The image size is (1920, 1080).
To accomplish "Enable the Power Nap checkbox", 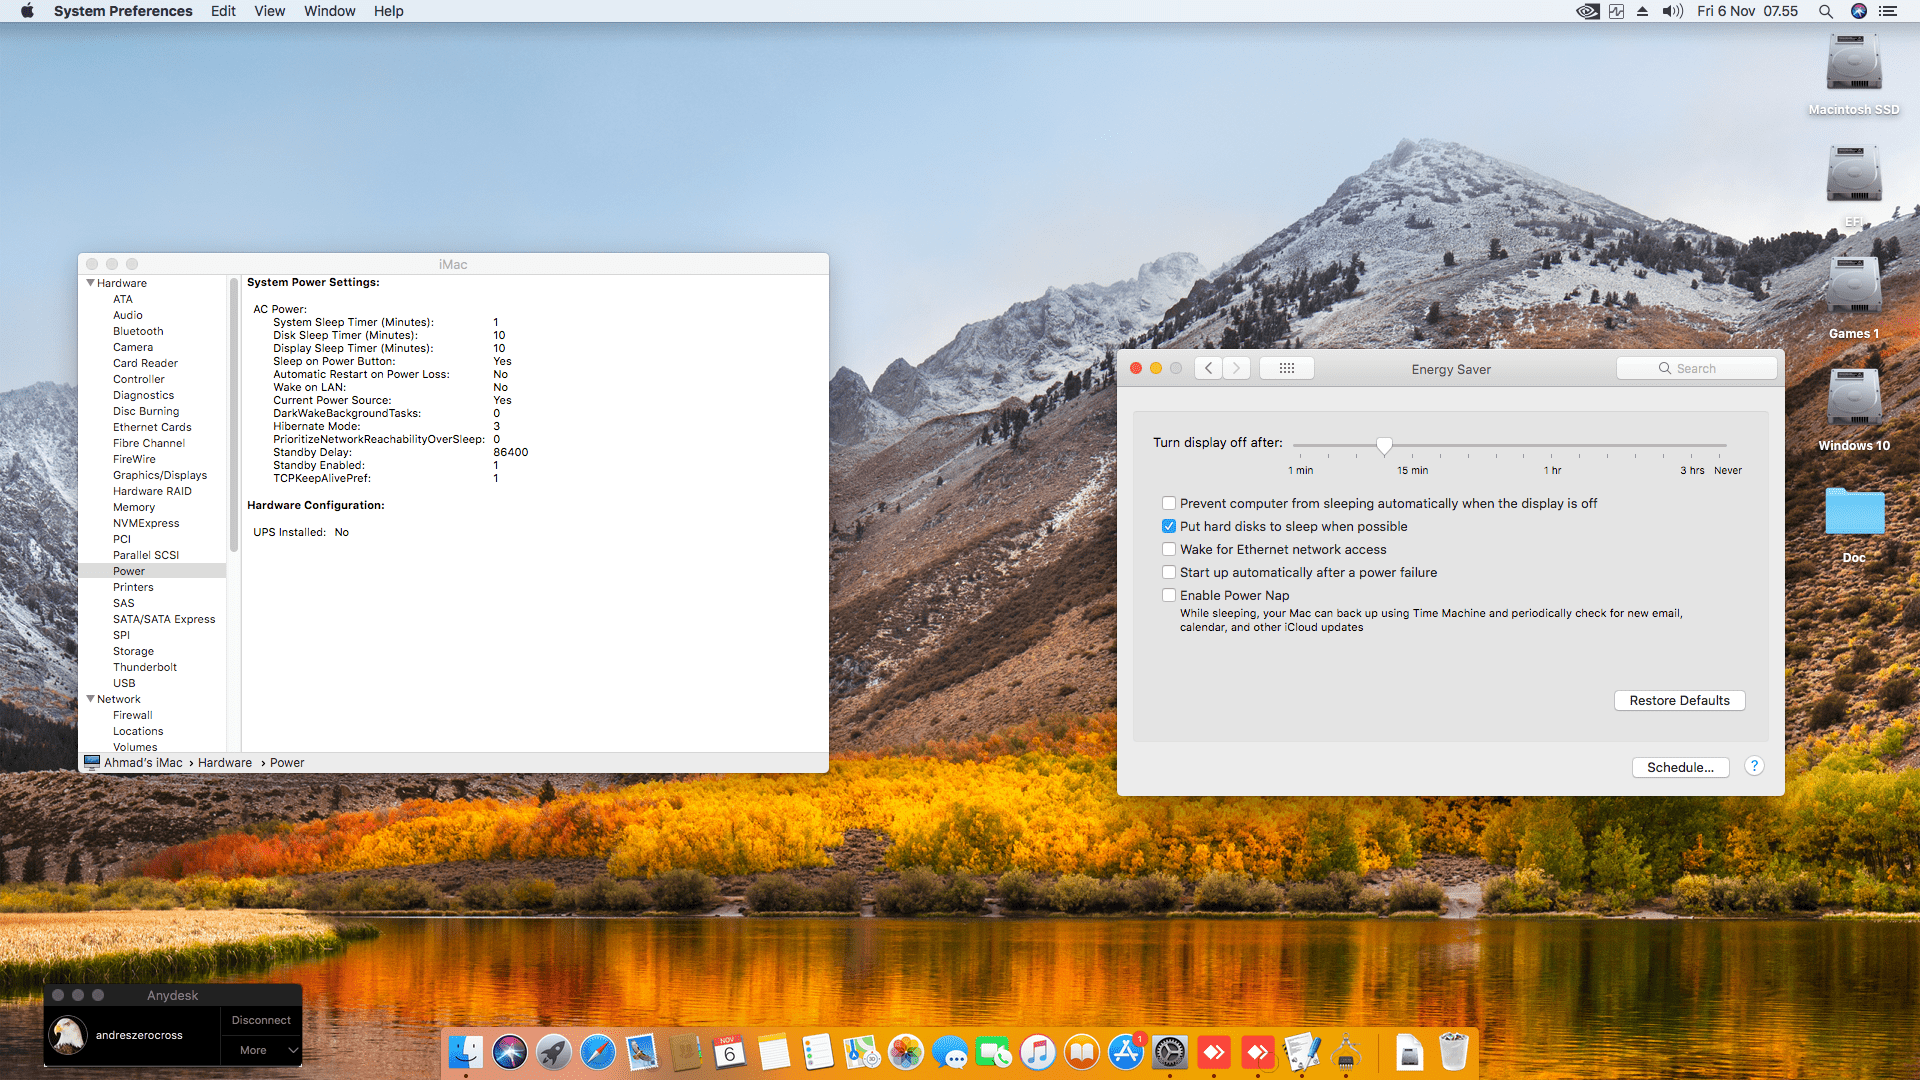I will (1168, 595).
